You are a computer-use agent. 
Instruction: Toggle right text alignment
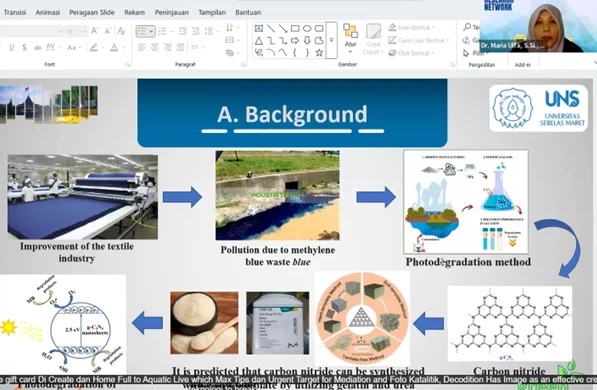click(168, 47)
